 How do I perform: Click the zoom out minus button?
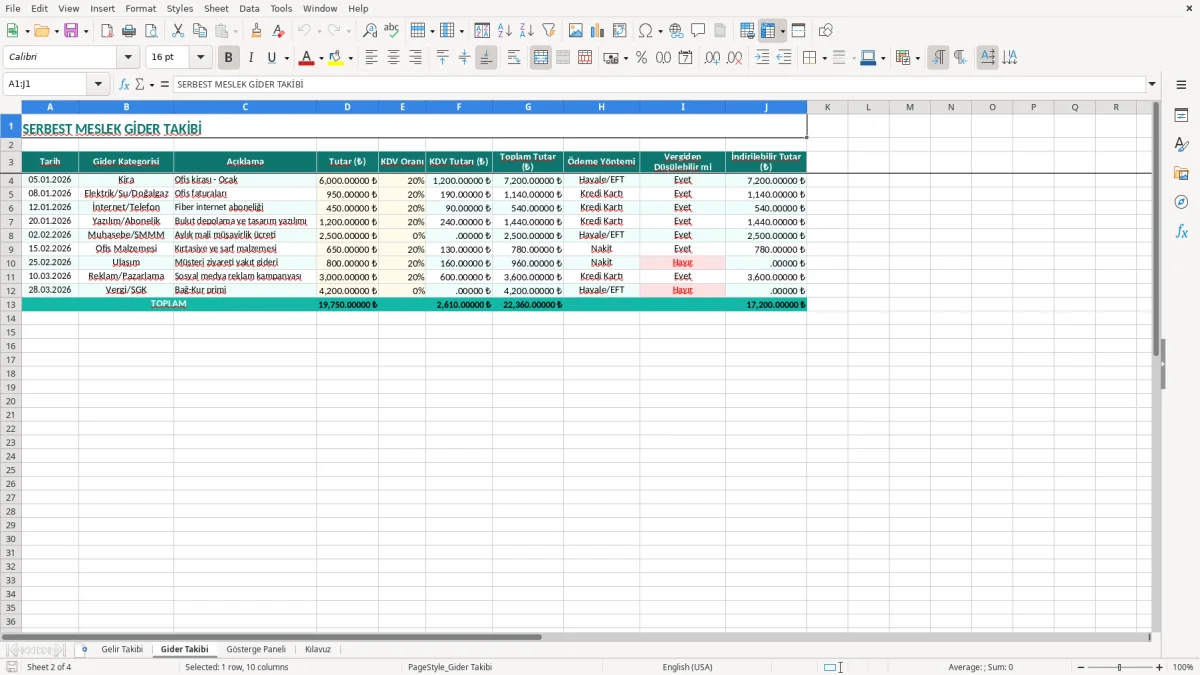click(1081, 667)
